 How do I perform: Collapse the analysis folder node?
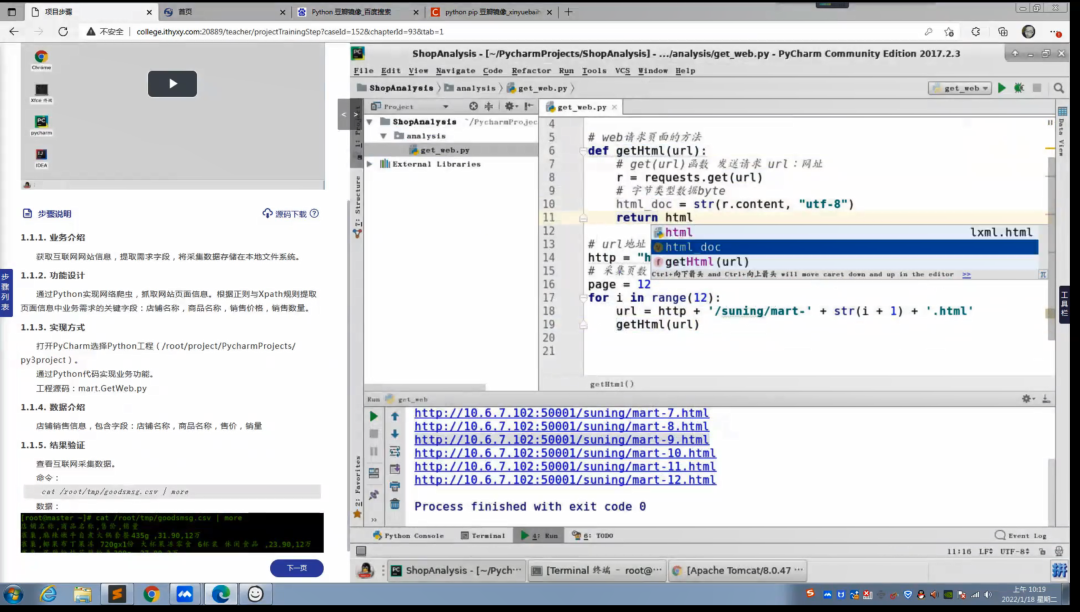384,136
